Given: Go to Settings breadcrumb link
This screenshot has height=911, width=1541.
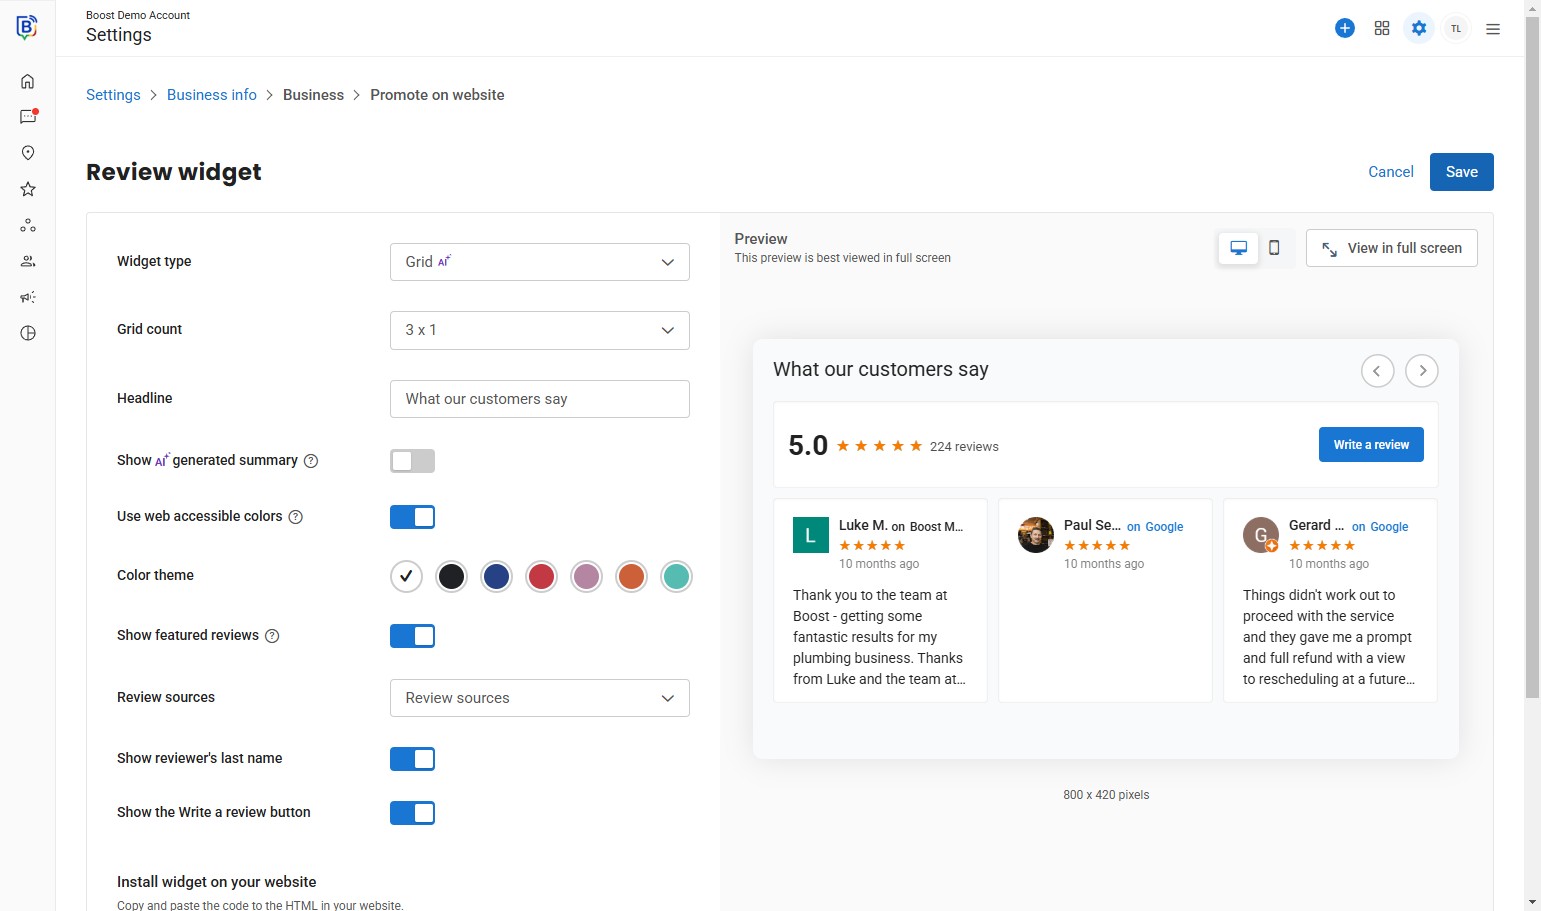Looking at the screenshot, I should [113, 95].
